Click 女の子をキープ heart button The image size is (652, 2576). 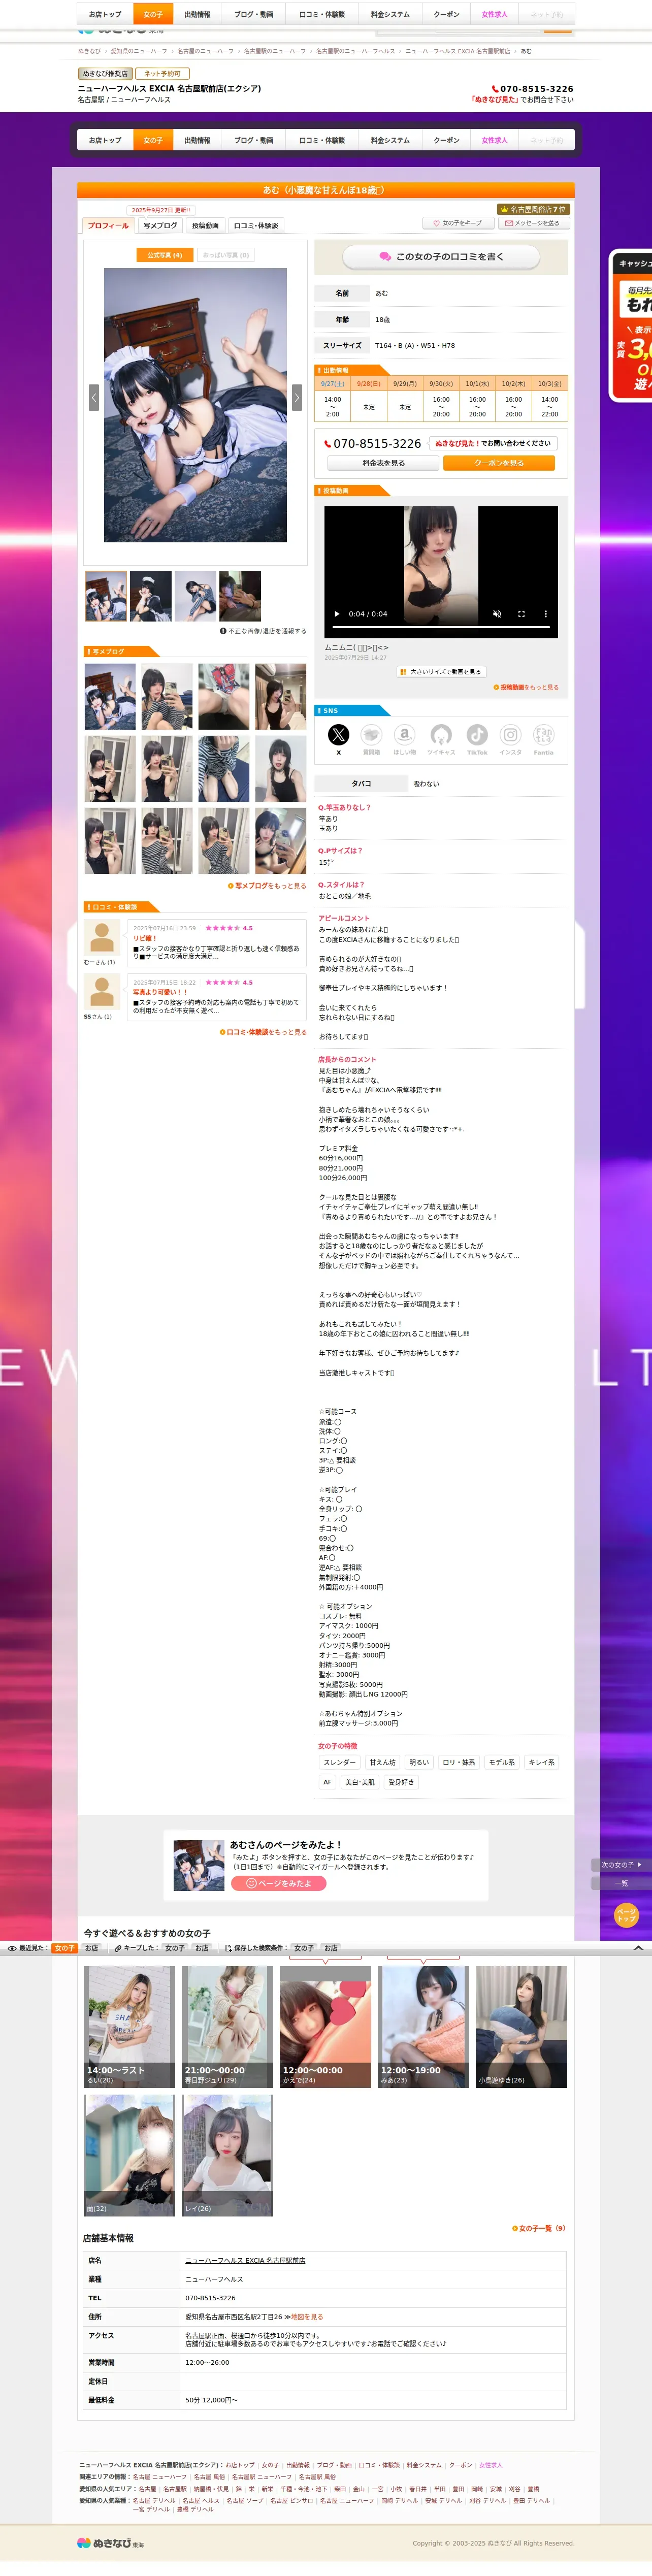pyautogui.click(x=457, y=223)
